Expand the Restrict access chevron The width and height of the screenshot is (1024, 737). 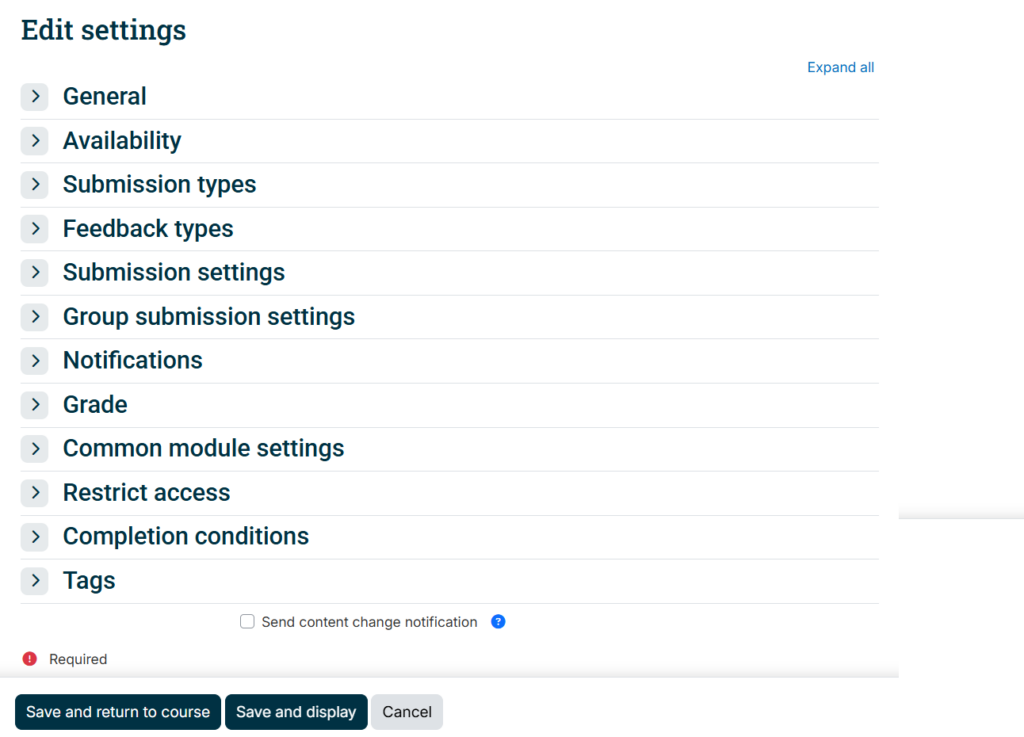point(35,493)
